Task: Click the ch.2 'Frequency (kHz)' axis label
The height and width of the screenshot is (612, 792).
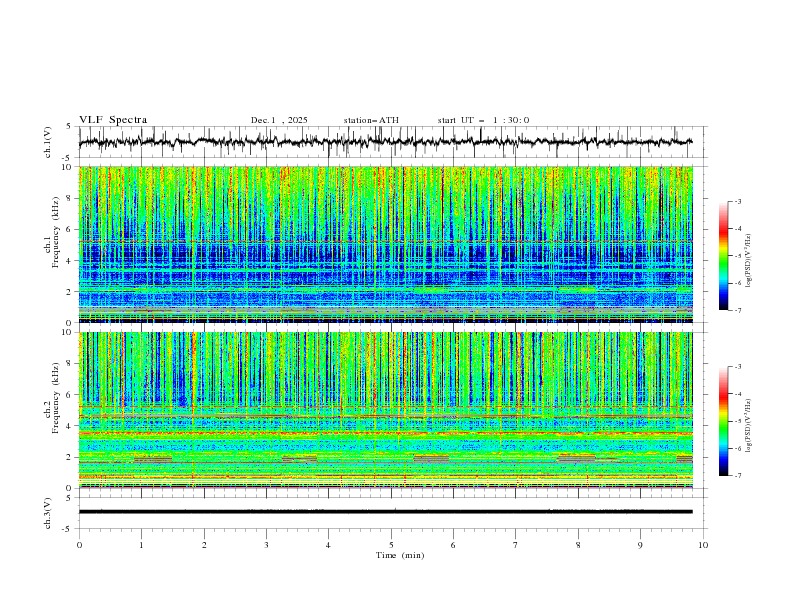Action: point(56,398)
